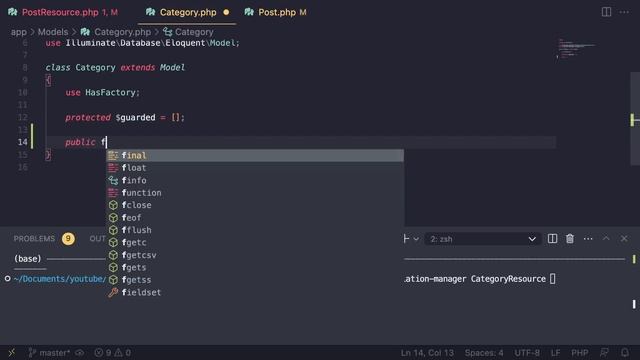Screen dimensions: 640x360
Task: Click the feedback icon in status bar
Action: point(604,353)
